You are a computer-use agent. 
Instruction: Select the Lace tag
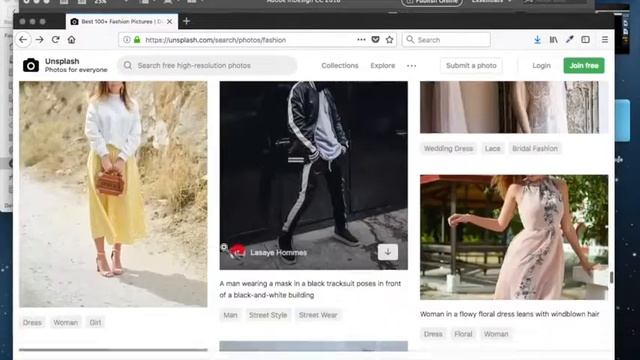[x=492, y=149]
